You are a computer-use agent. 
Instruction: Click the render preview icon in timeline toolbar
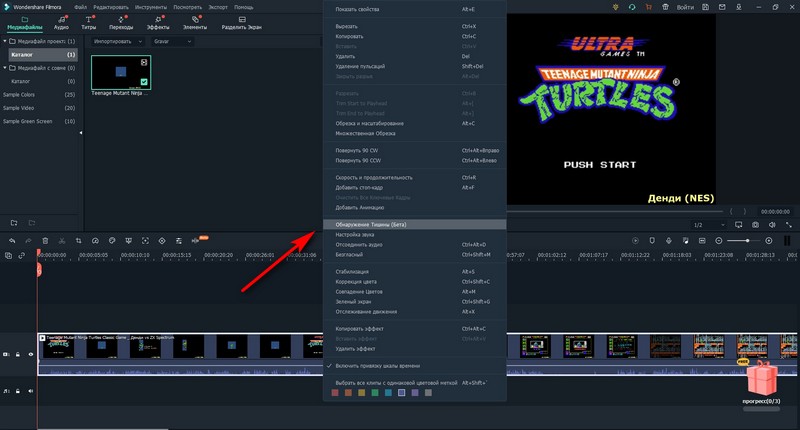635,240
